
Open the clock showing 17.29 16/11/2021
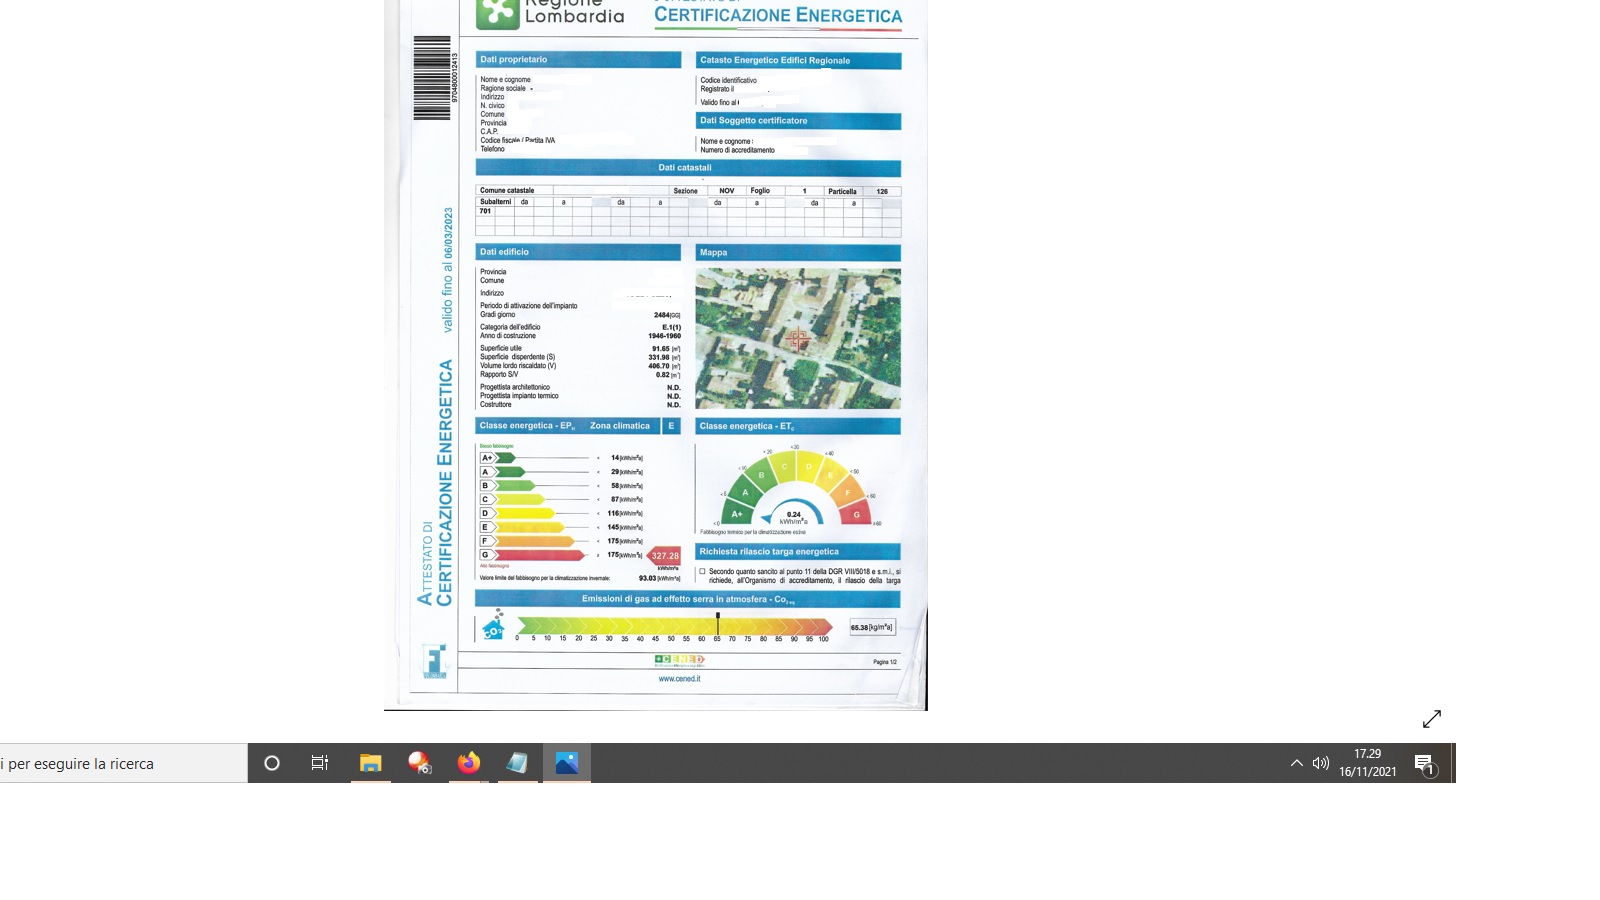pyautogui.click(x=1368, y=763)
